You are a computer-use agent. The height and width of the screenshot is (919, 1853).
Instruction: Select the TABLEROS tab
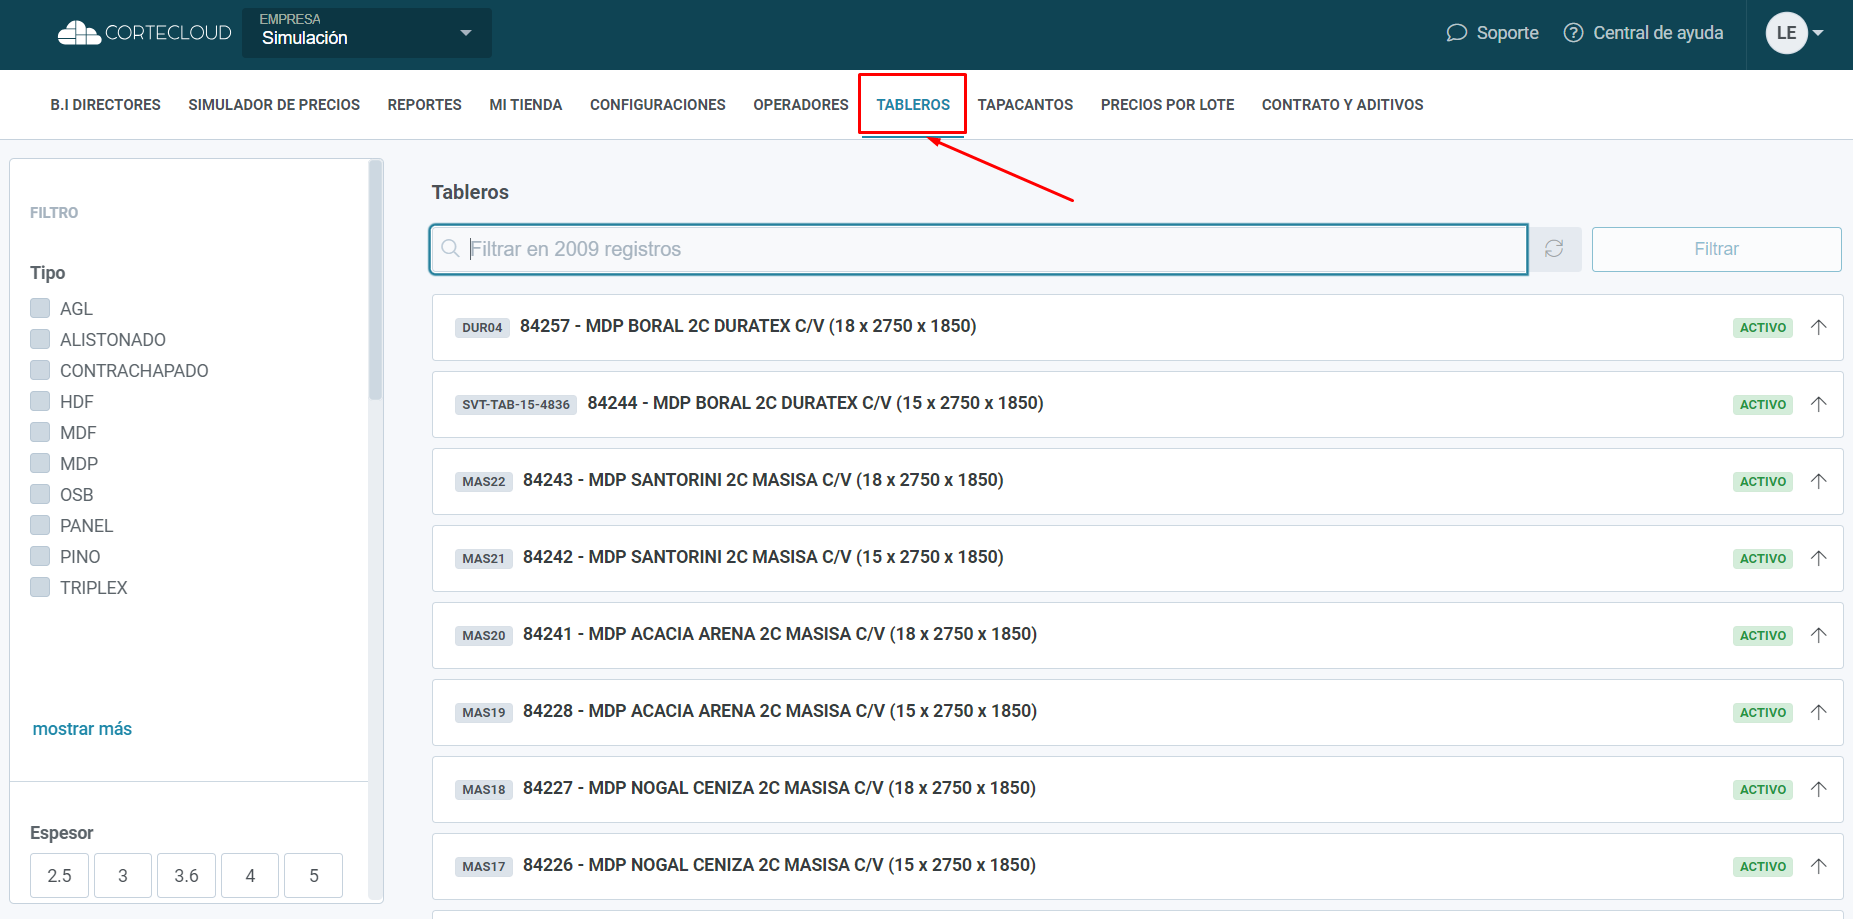point(913,105)
